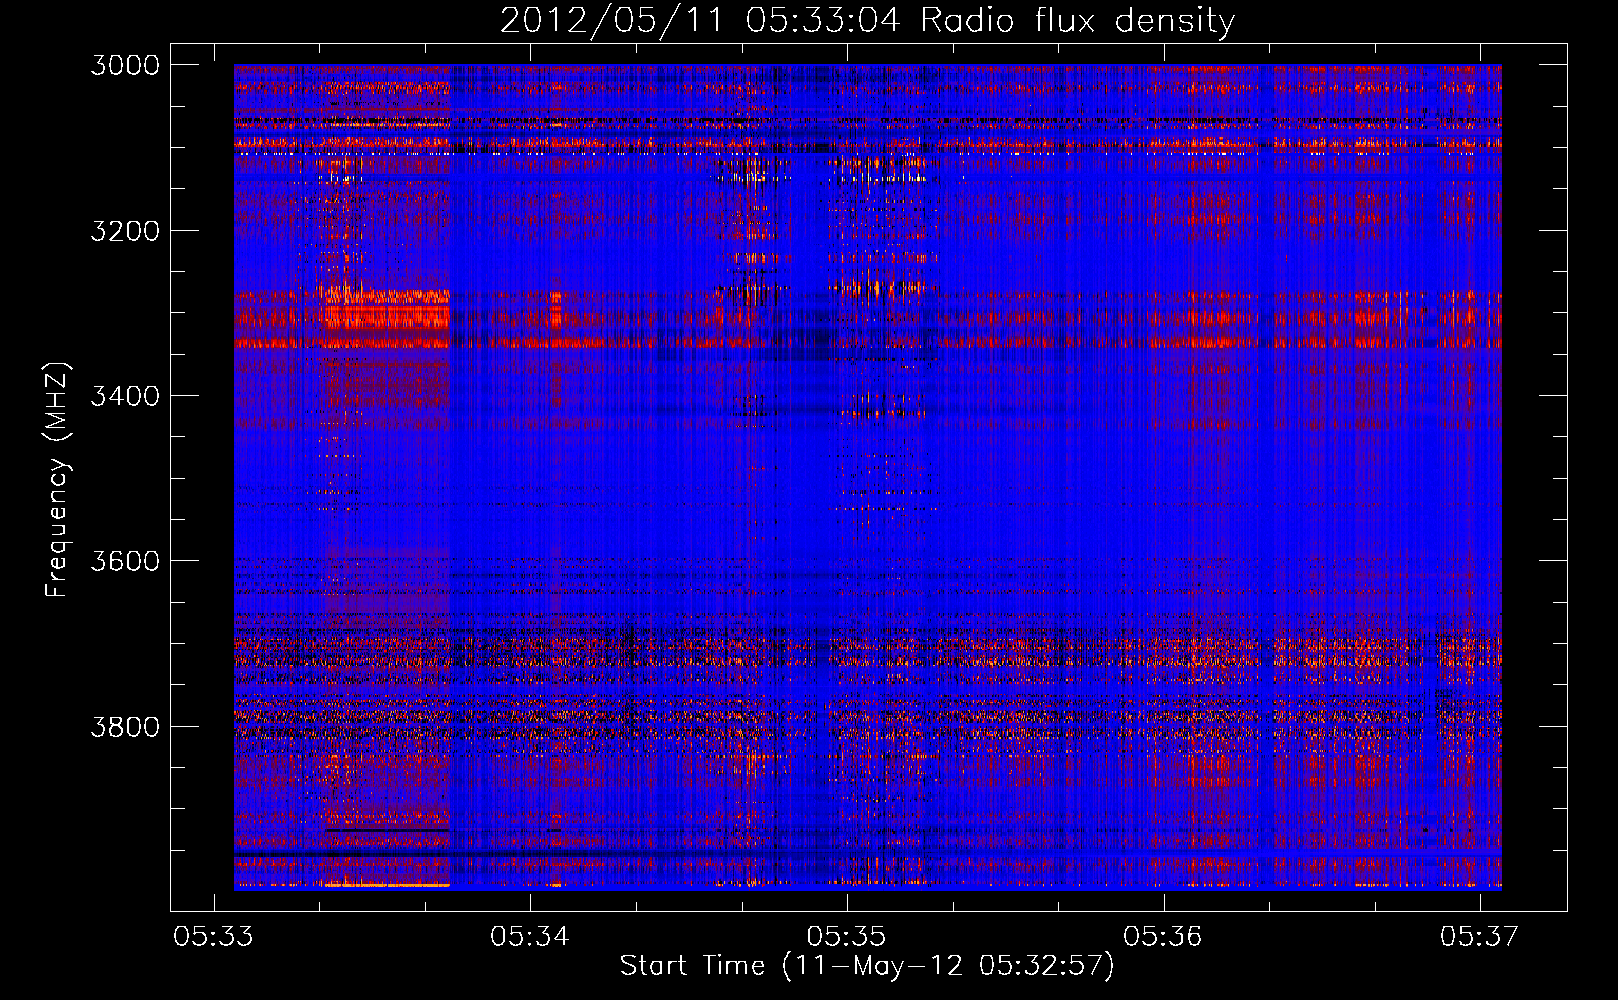Screen dimensions: 1618x1000
Task: Select the 3800 frequency axis label
Action: tap(125, 726)
